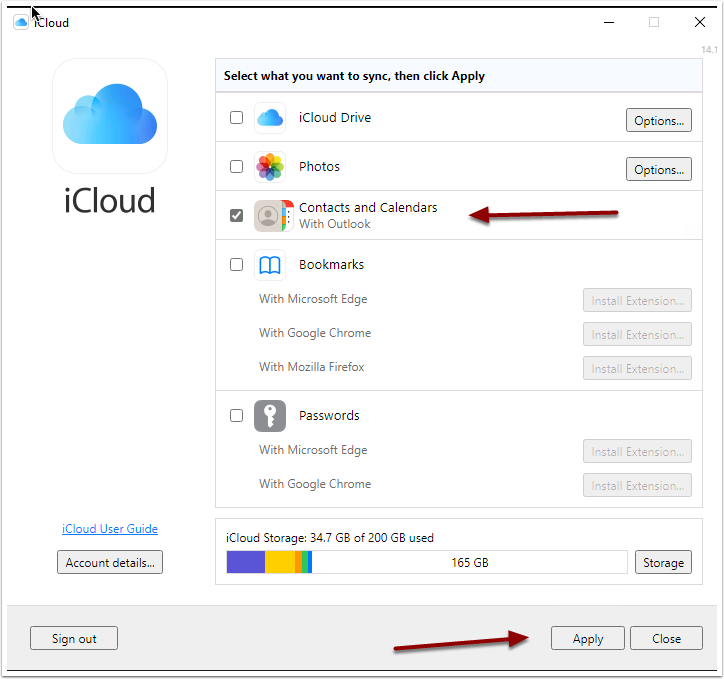Click the yellow segment of storage bar
The image size is (724, 679).
pos(280,562)
